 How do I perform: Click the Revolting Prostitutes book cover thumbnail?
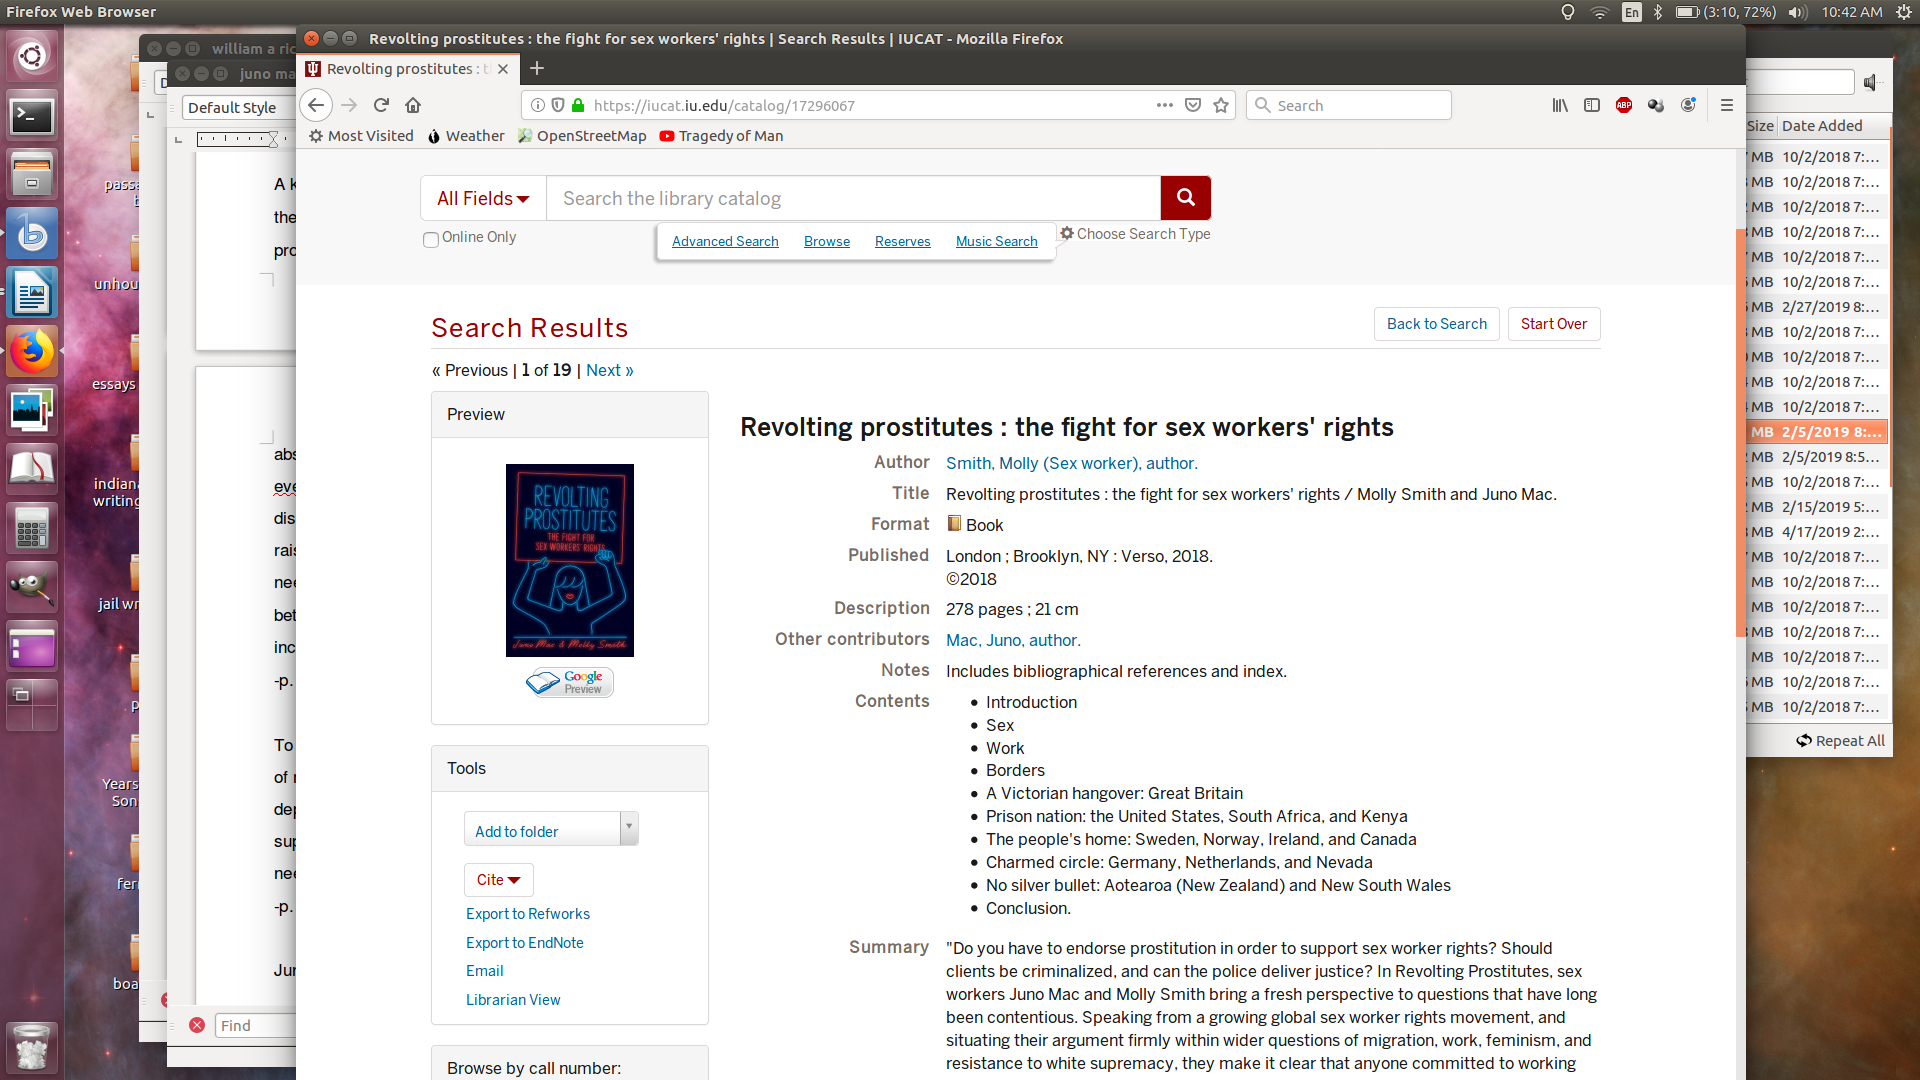(x=570, y=560)
